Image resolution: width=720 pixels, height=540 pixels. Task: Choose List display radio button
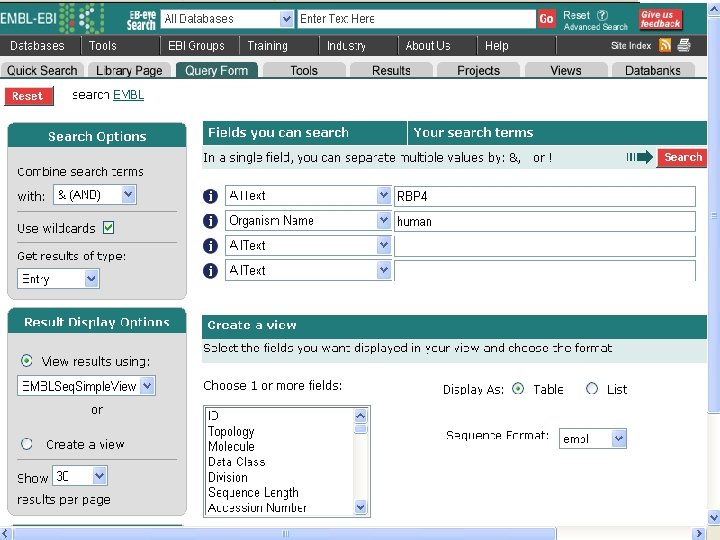(x=592, y=388)
